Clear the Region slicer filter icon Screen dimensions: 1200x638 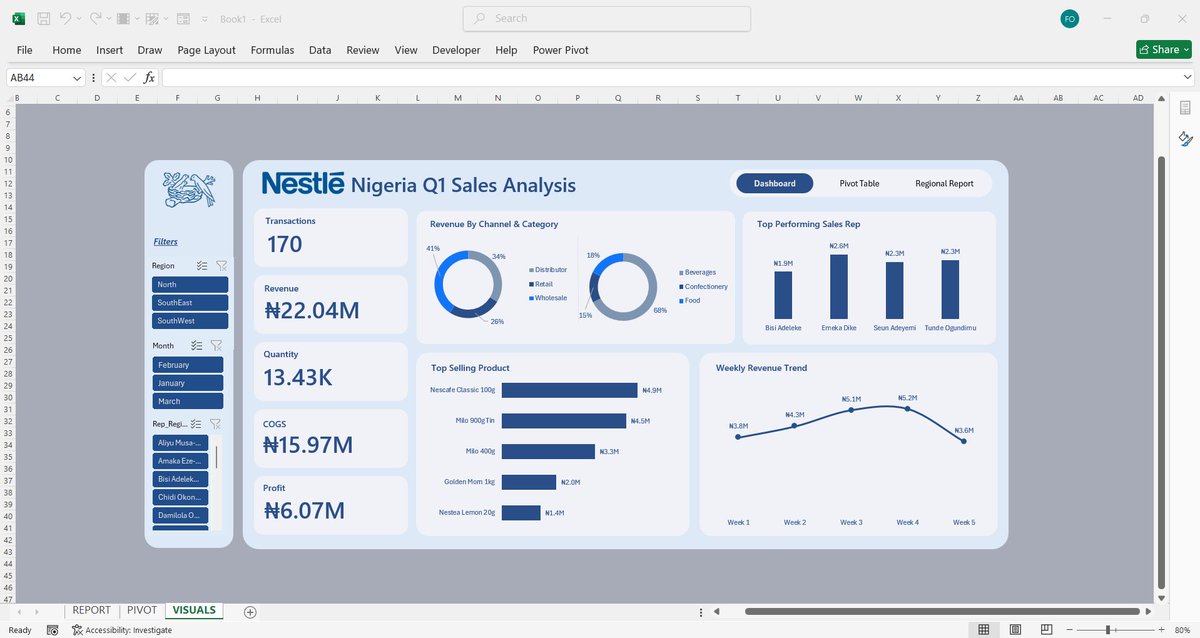click(x=221, y=266)
